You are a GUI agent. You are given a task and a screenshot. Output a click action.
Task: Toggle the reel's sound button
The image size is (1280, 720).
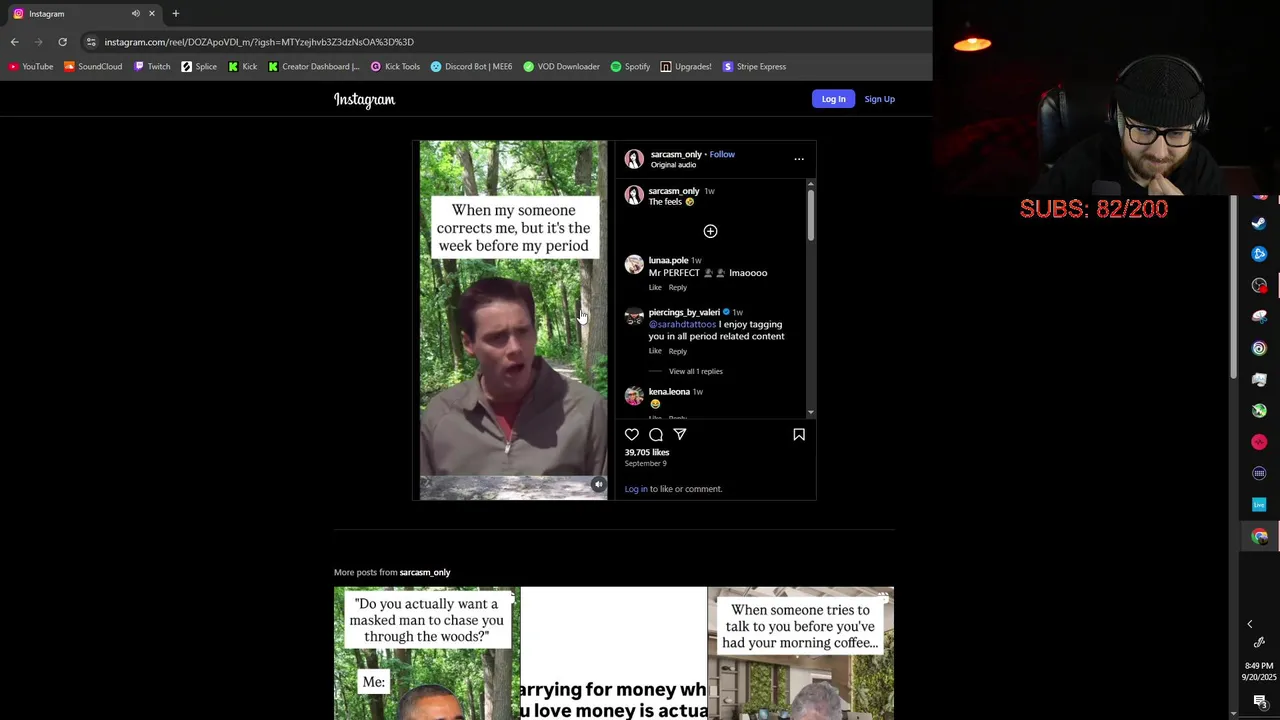point(598,484)
